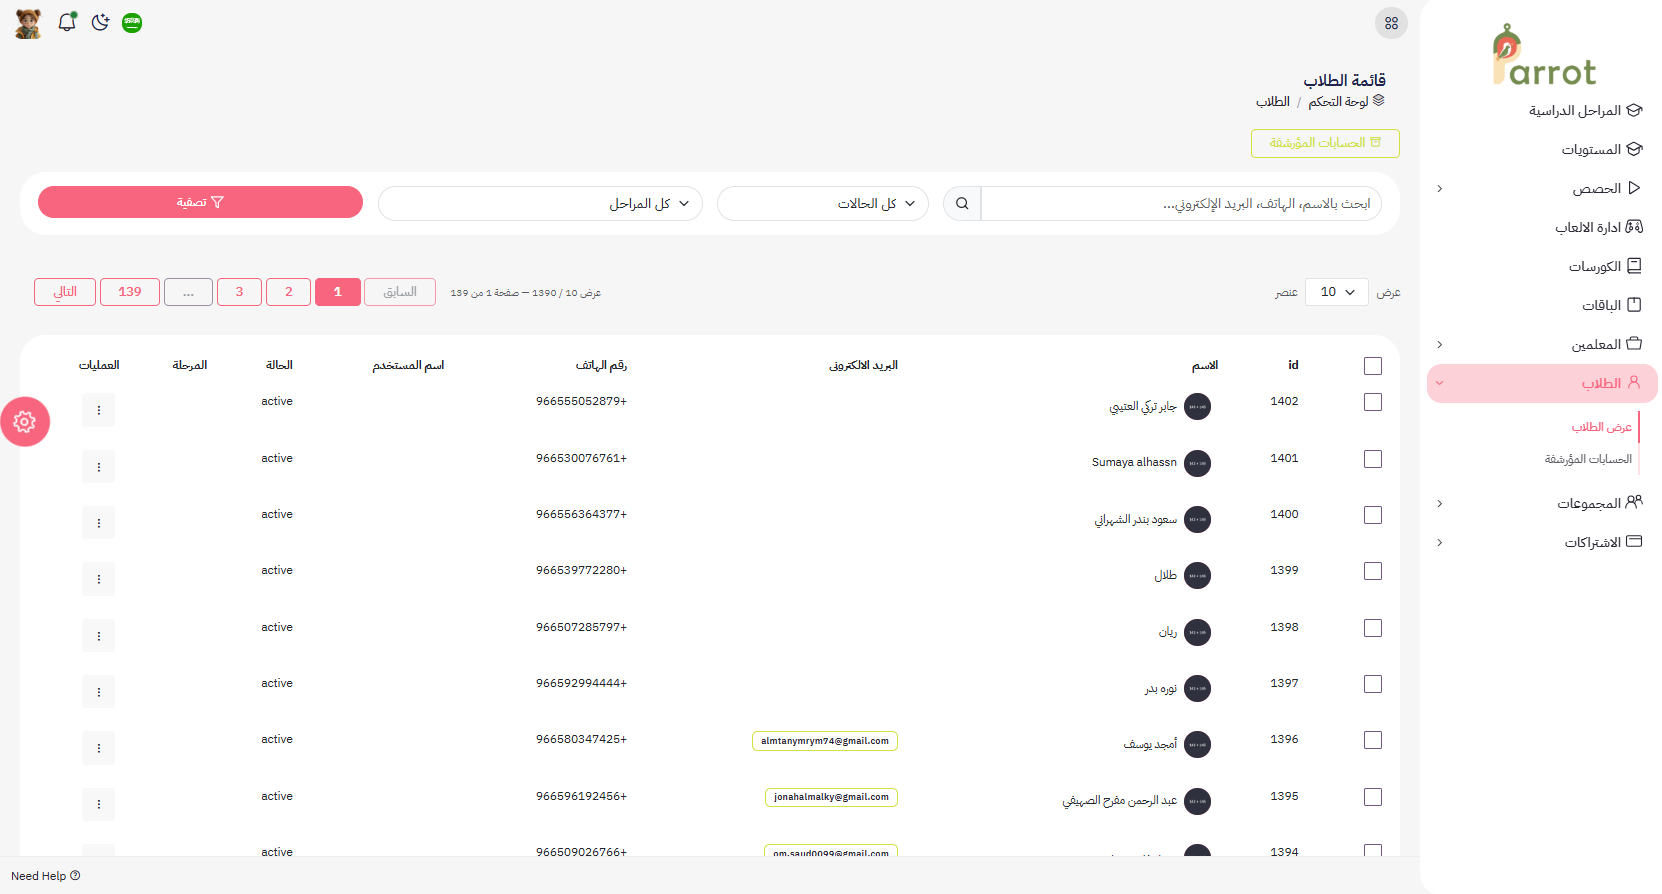1662x894 pixels.
Task: Open the floating settings gear button
Action: (25, 422)
